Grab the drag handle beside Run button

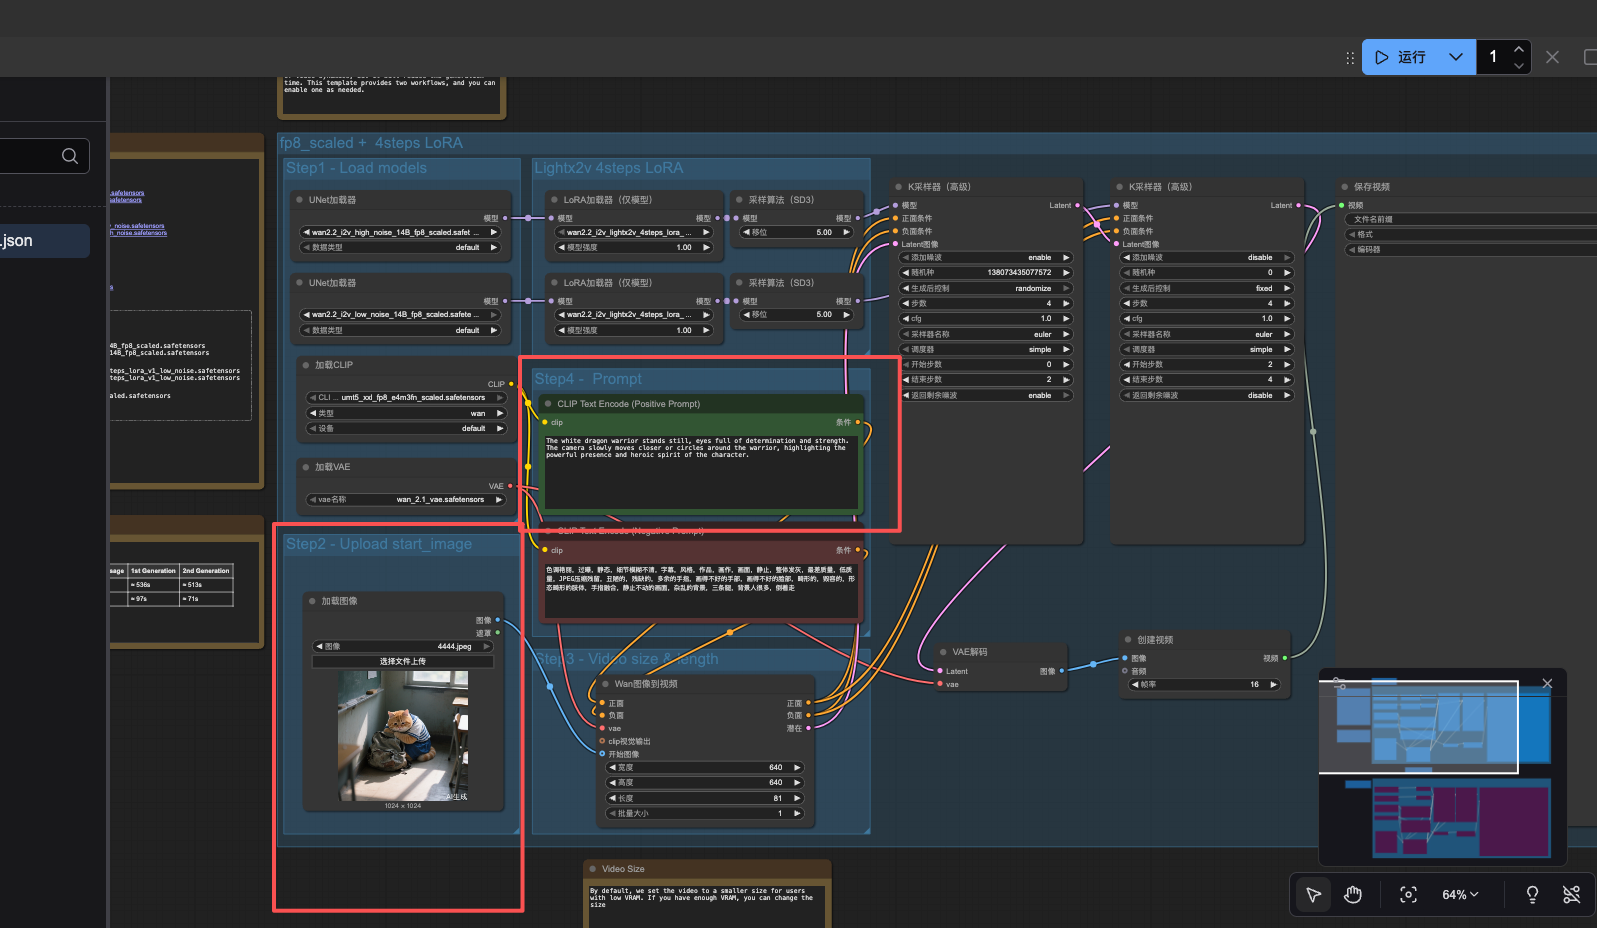(x=1350, y=58)
